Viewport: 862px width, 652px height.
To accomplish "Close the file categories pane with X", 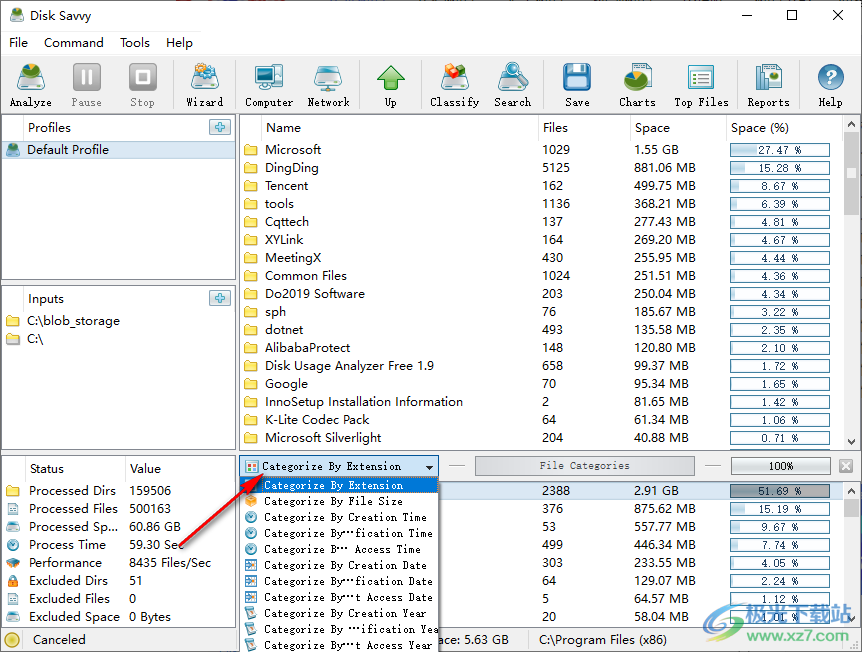I will coord(846,466).
